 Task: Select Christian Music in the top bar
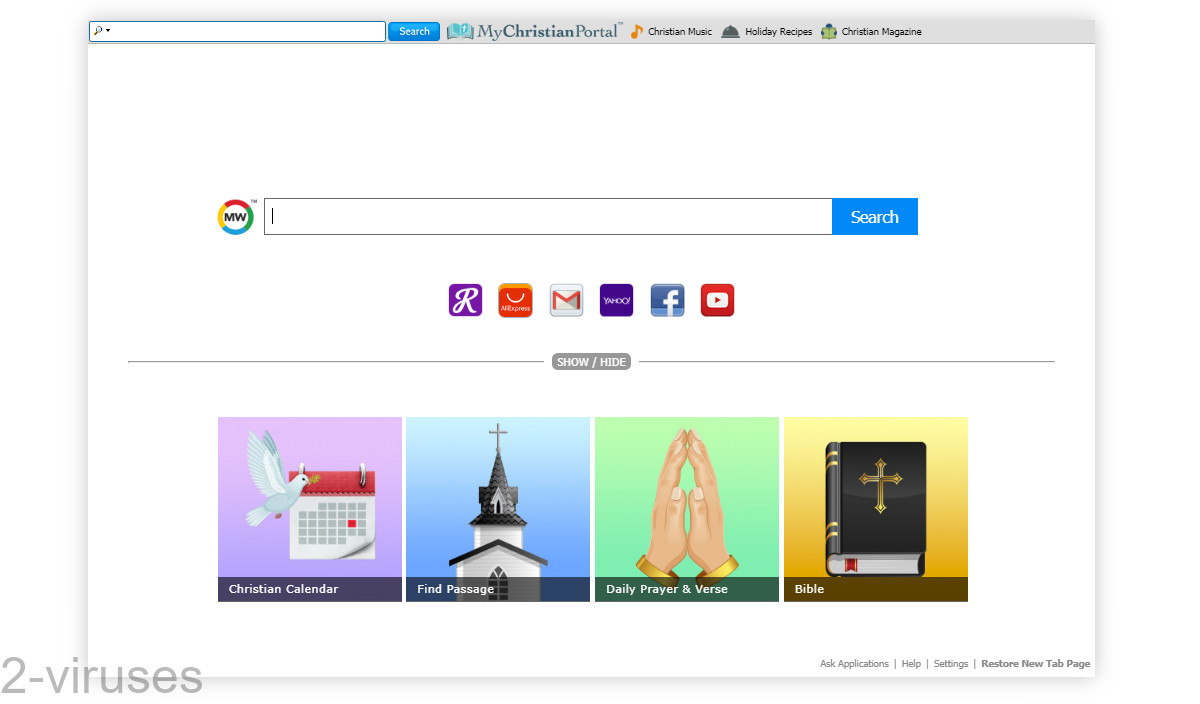pos(678,31)
